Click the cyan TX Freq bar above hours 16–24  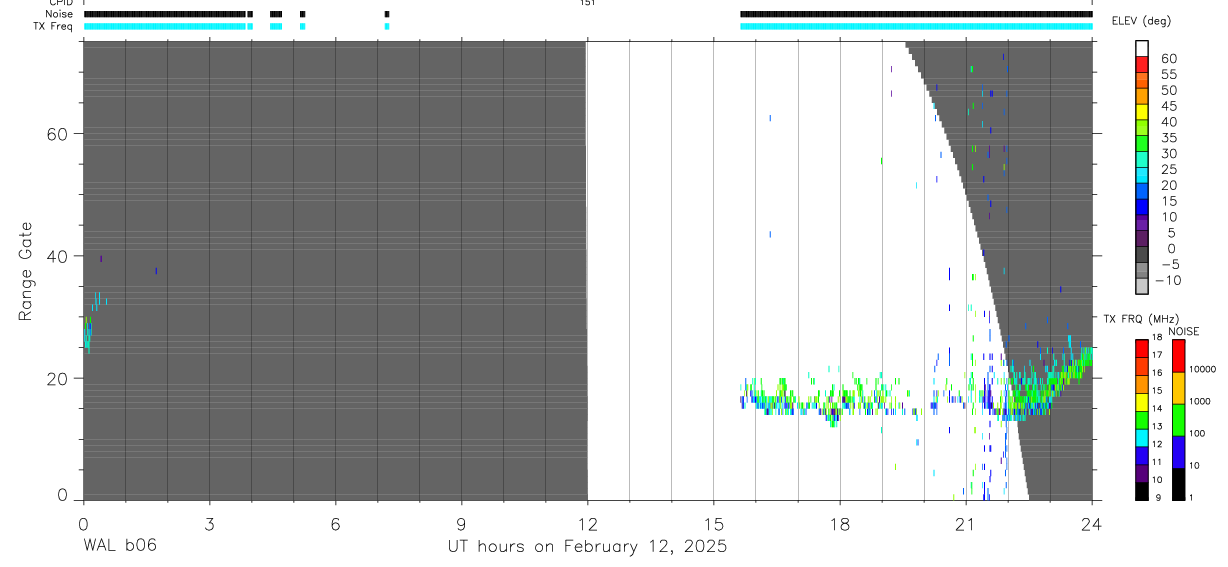coord(916,26)
